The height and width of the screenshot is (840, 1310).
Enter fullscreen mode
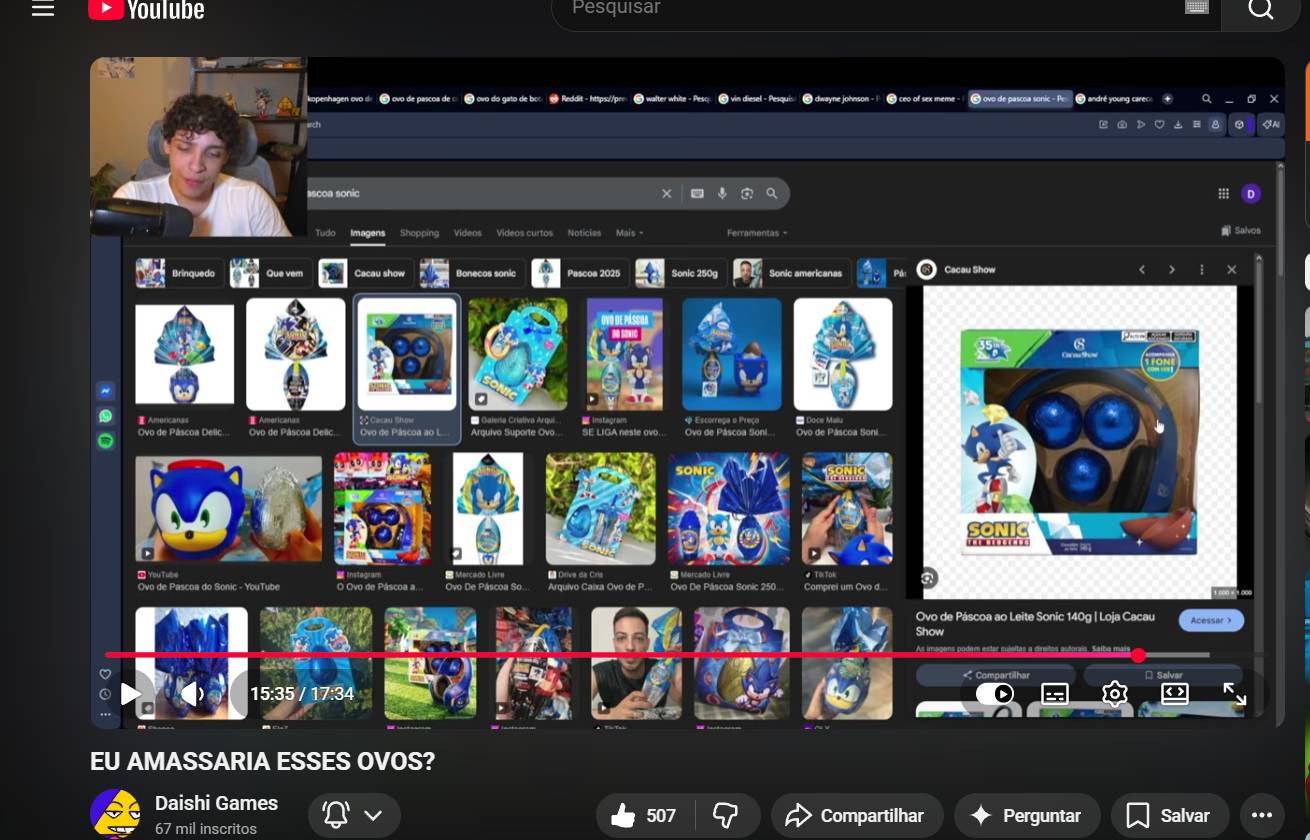1235,694
